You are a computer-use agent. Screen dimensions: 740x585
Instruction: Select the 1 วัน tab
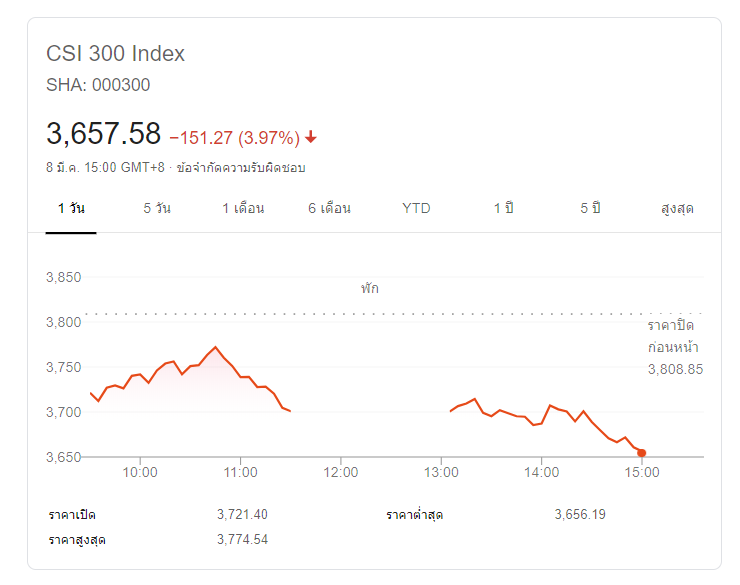70,208
